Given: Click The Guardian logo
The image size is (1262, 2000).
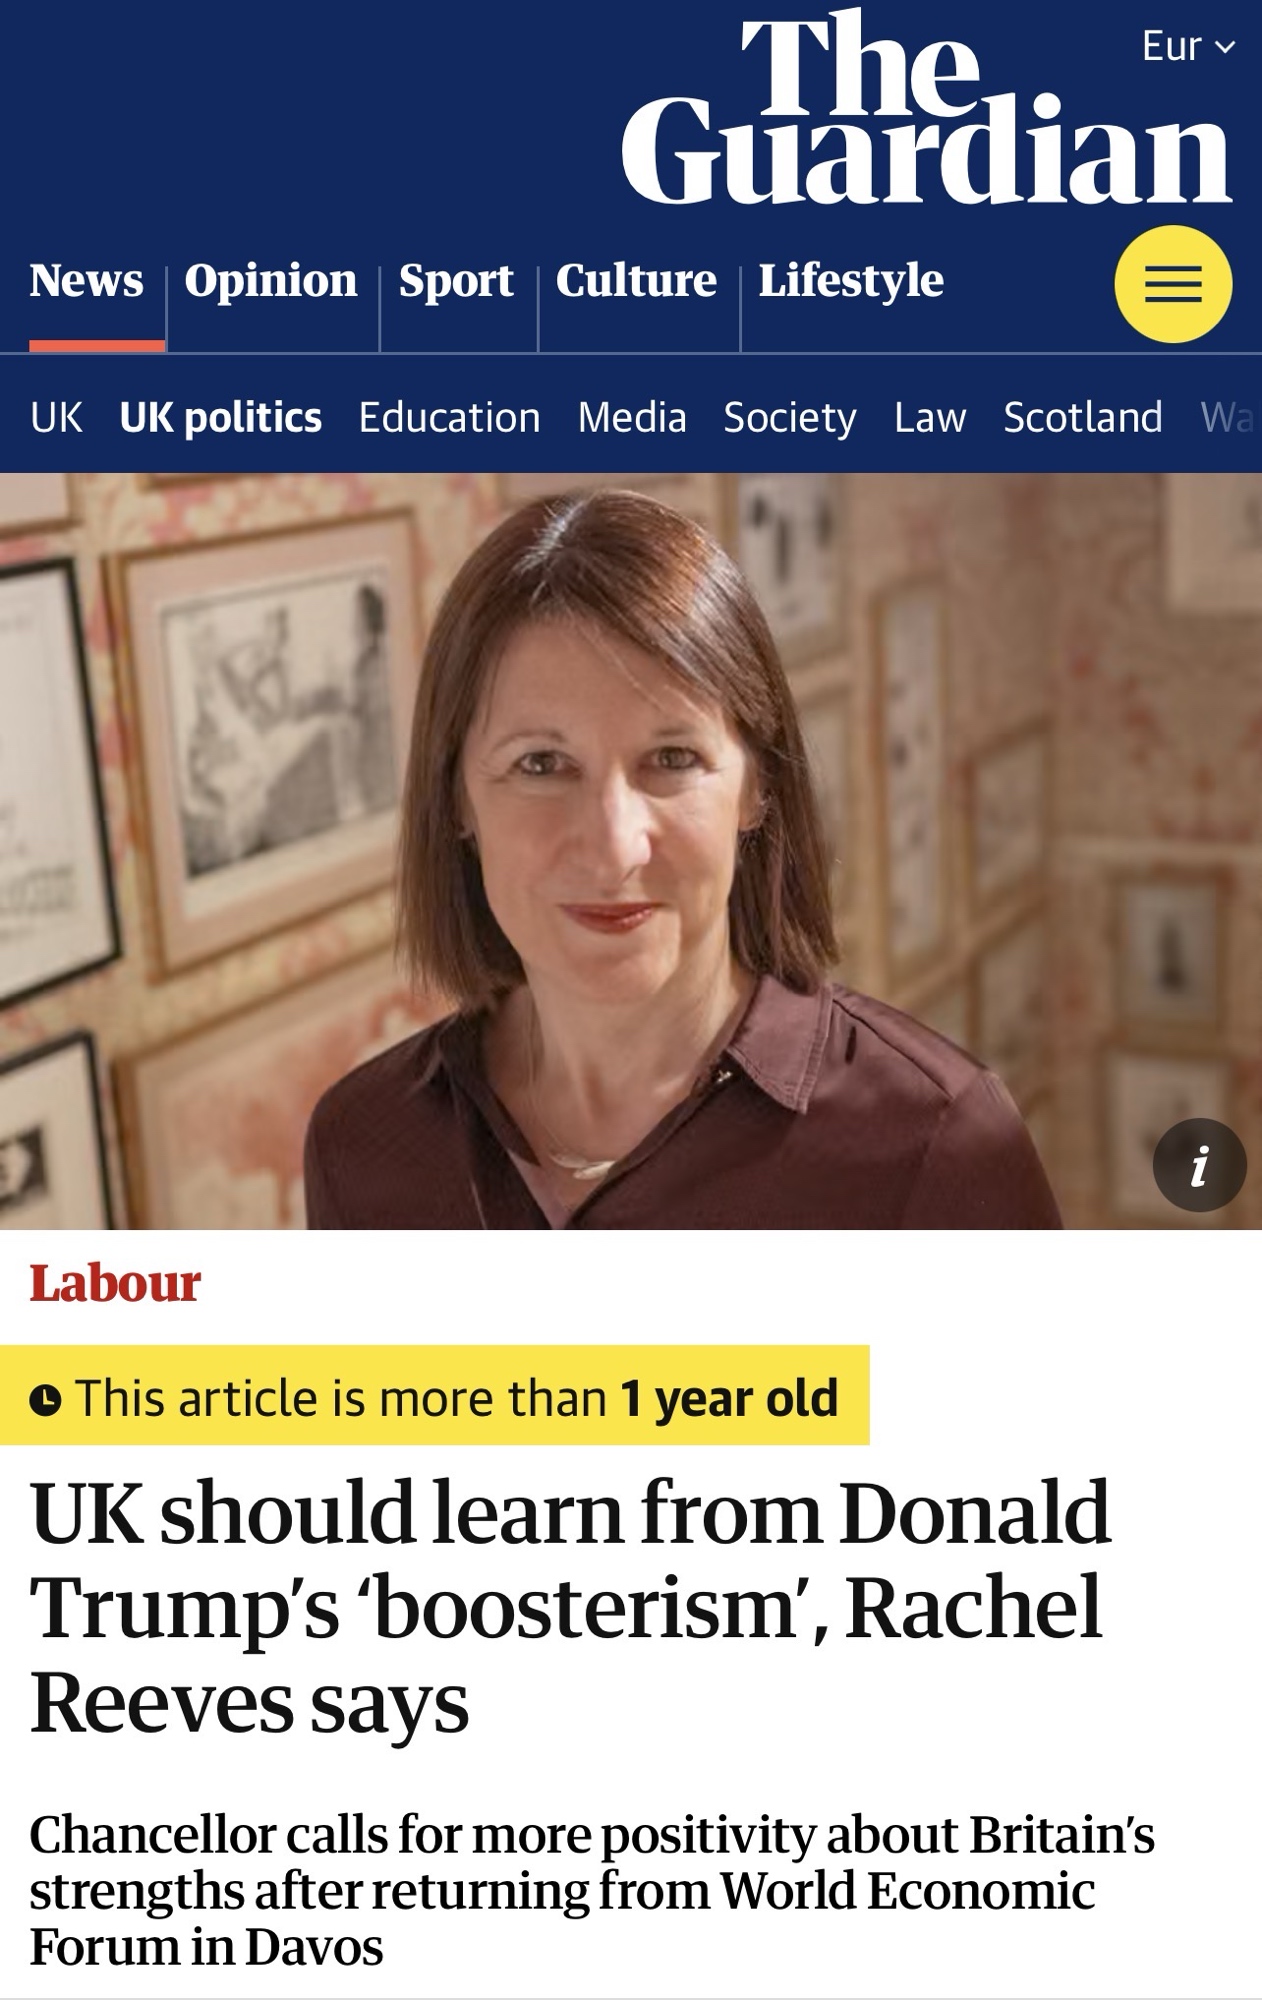Looking at the screenshot, I should pos(926,110).
